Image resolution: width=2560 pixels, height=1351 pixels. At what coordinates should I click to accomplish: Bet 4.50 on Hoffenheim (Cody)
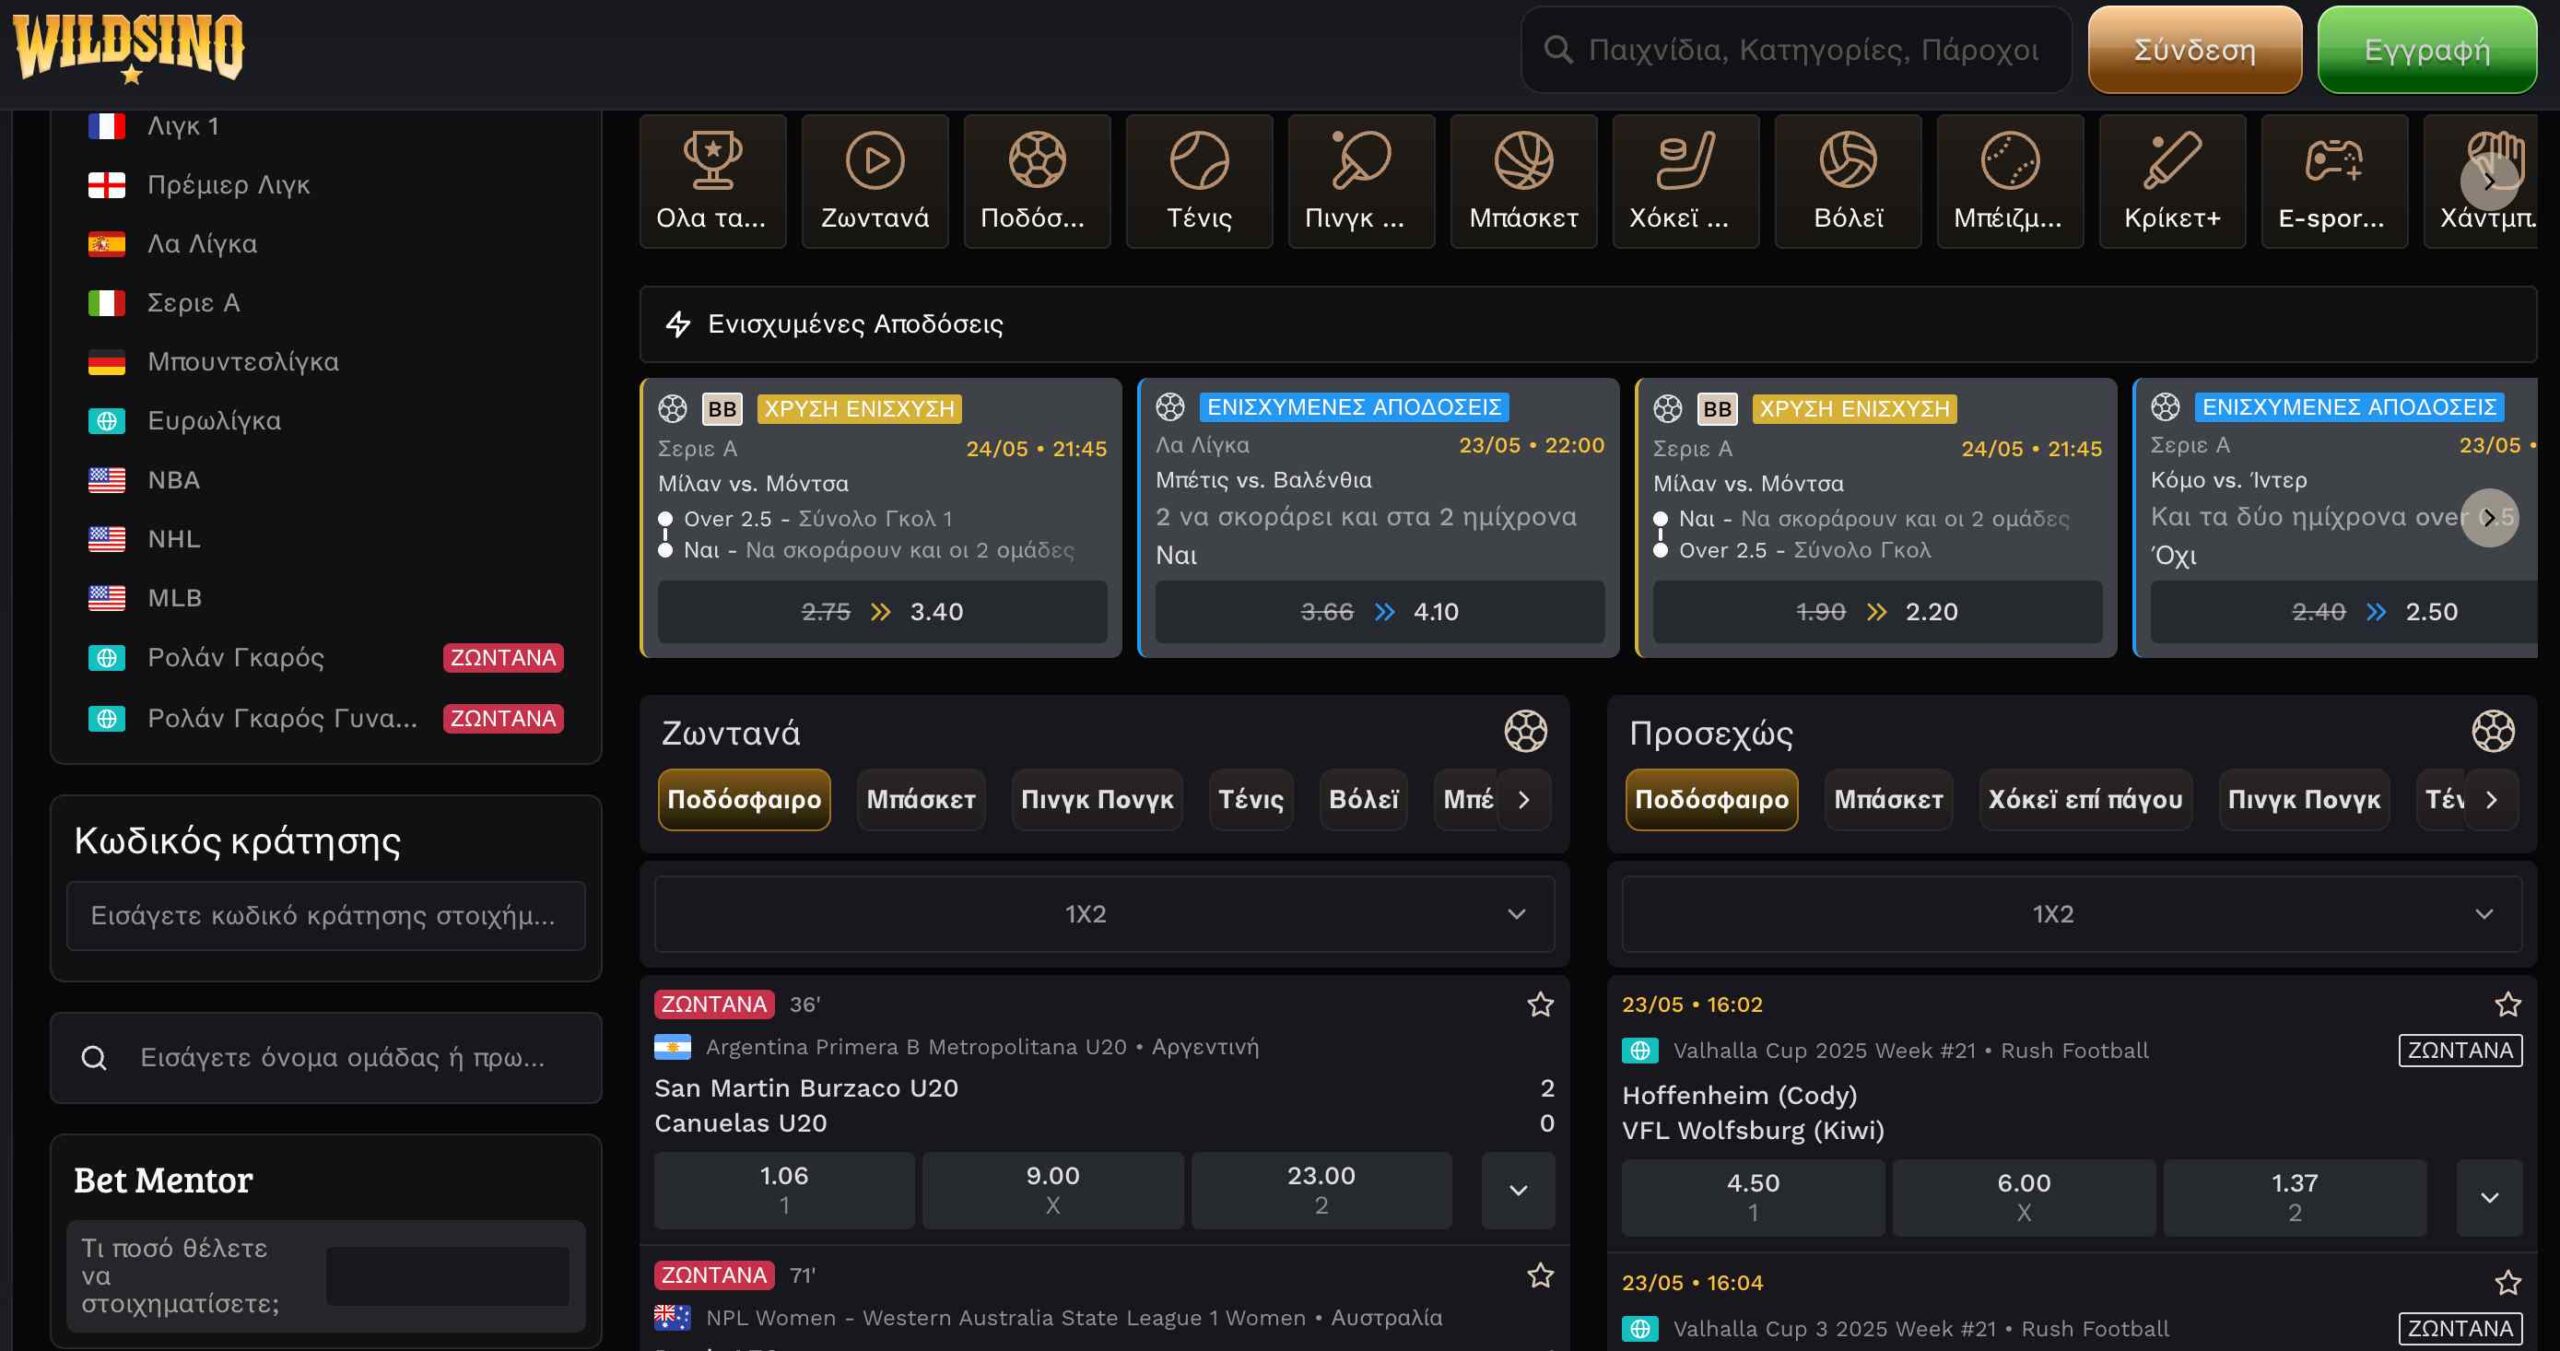point(1753,1198)
